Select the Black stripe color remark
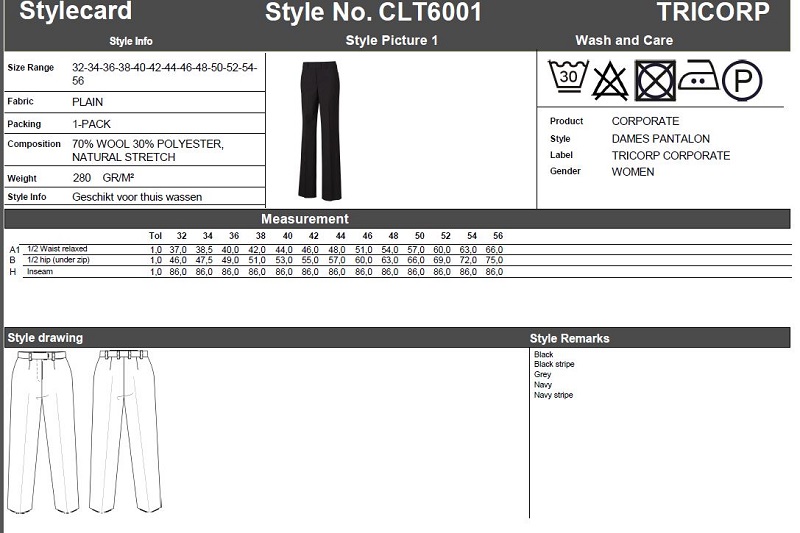This screenshot has height=533, width=800. pos(554,365)
